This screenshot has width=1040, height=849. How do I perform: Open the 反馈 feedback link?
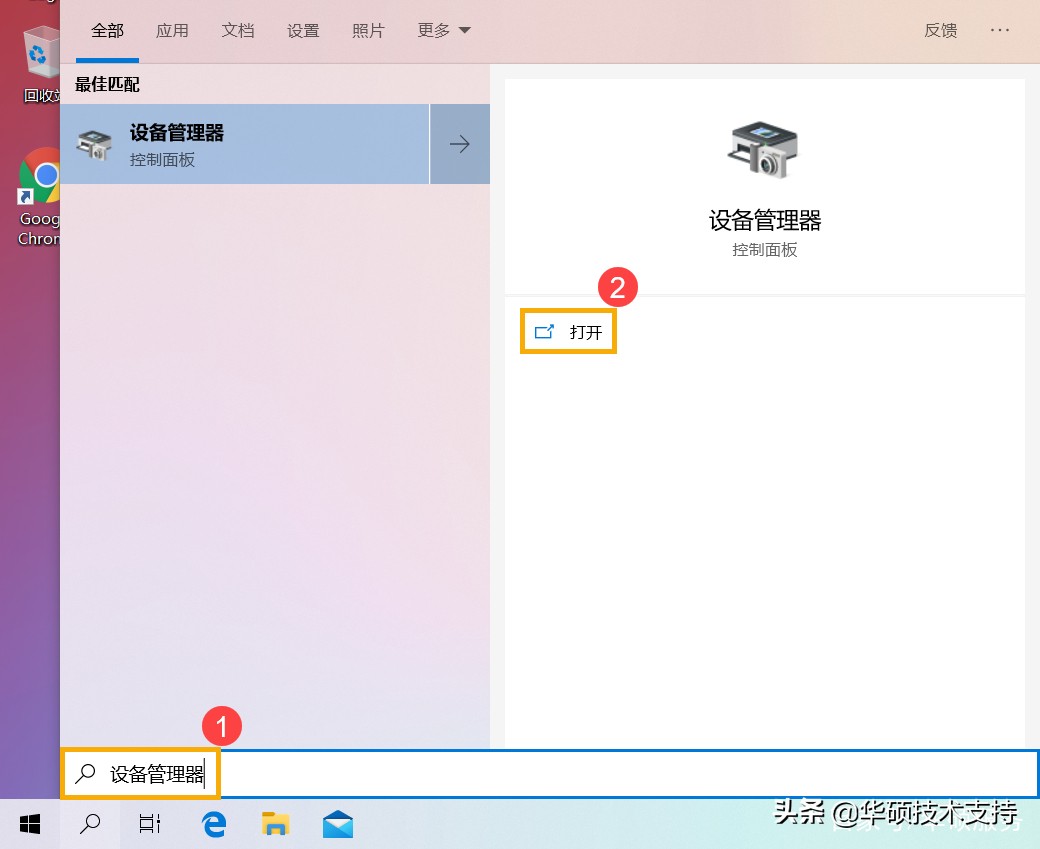pos(940,30)
